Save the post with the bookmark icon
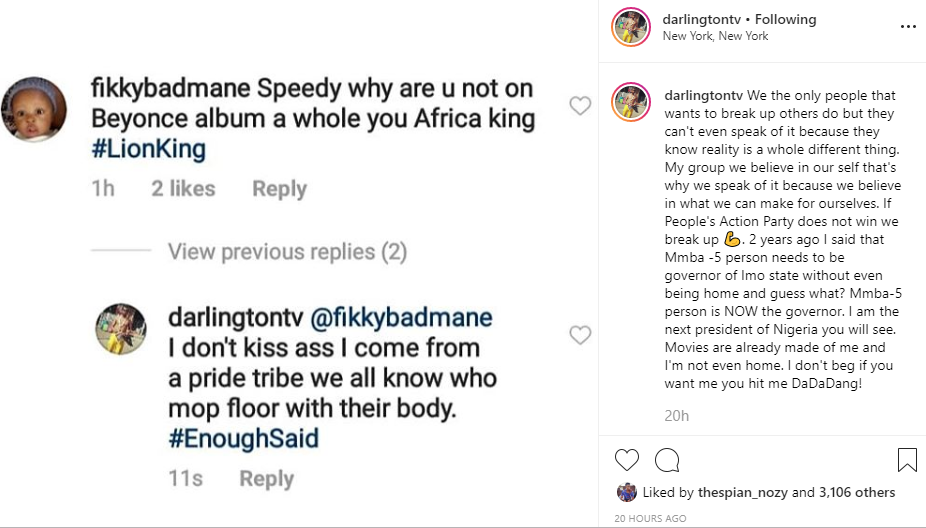This screenshot has height=528, width=926. click(x=907, y=460)
